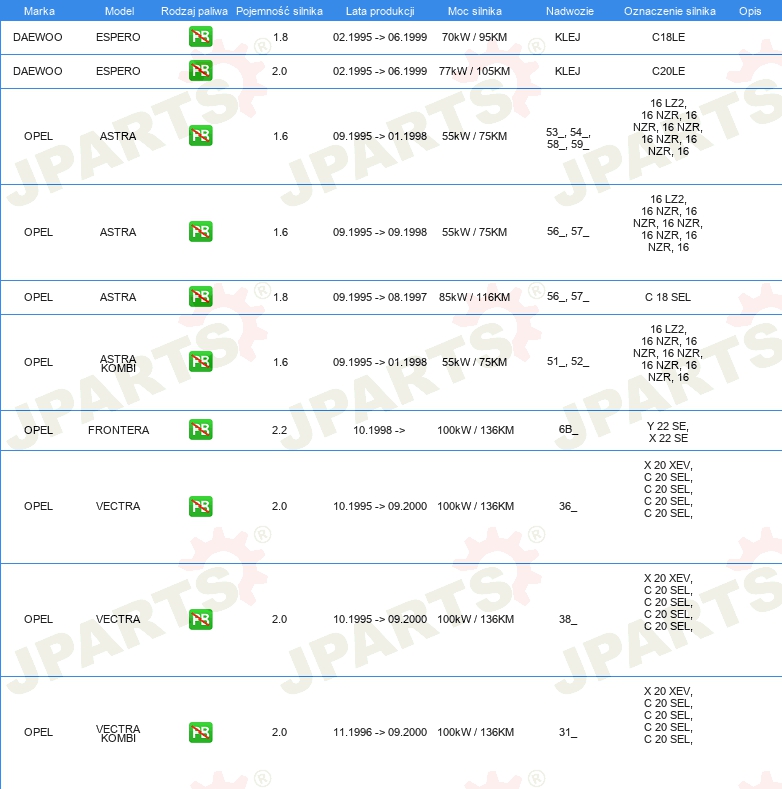Click OPEL in the Frontera row
Image resolution: width=782 pixels, height=789 pixels.
38,430
